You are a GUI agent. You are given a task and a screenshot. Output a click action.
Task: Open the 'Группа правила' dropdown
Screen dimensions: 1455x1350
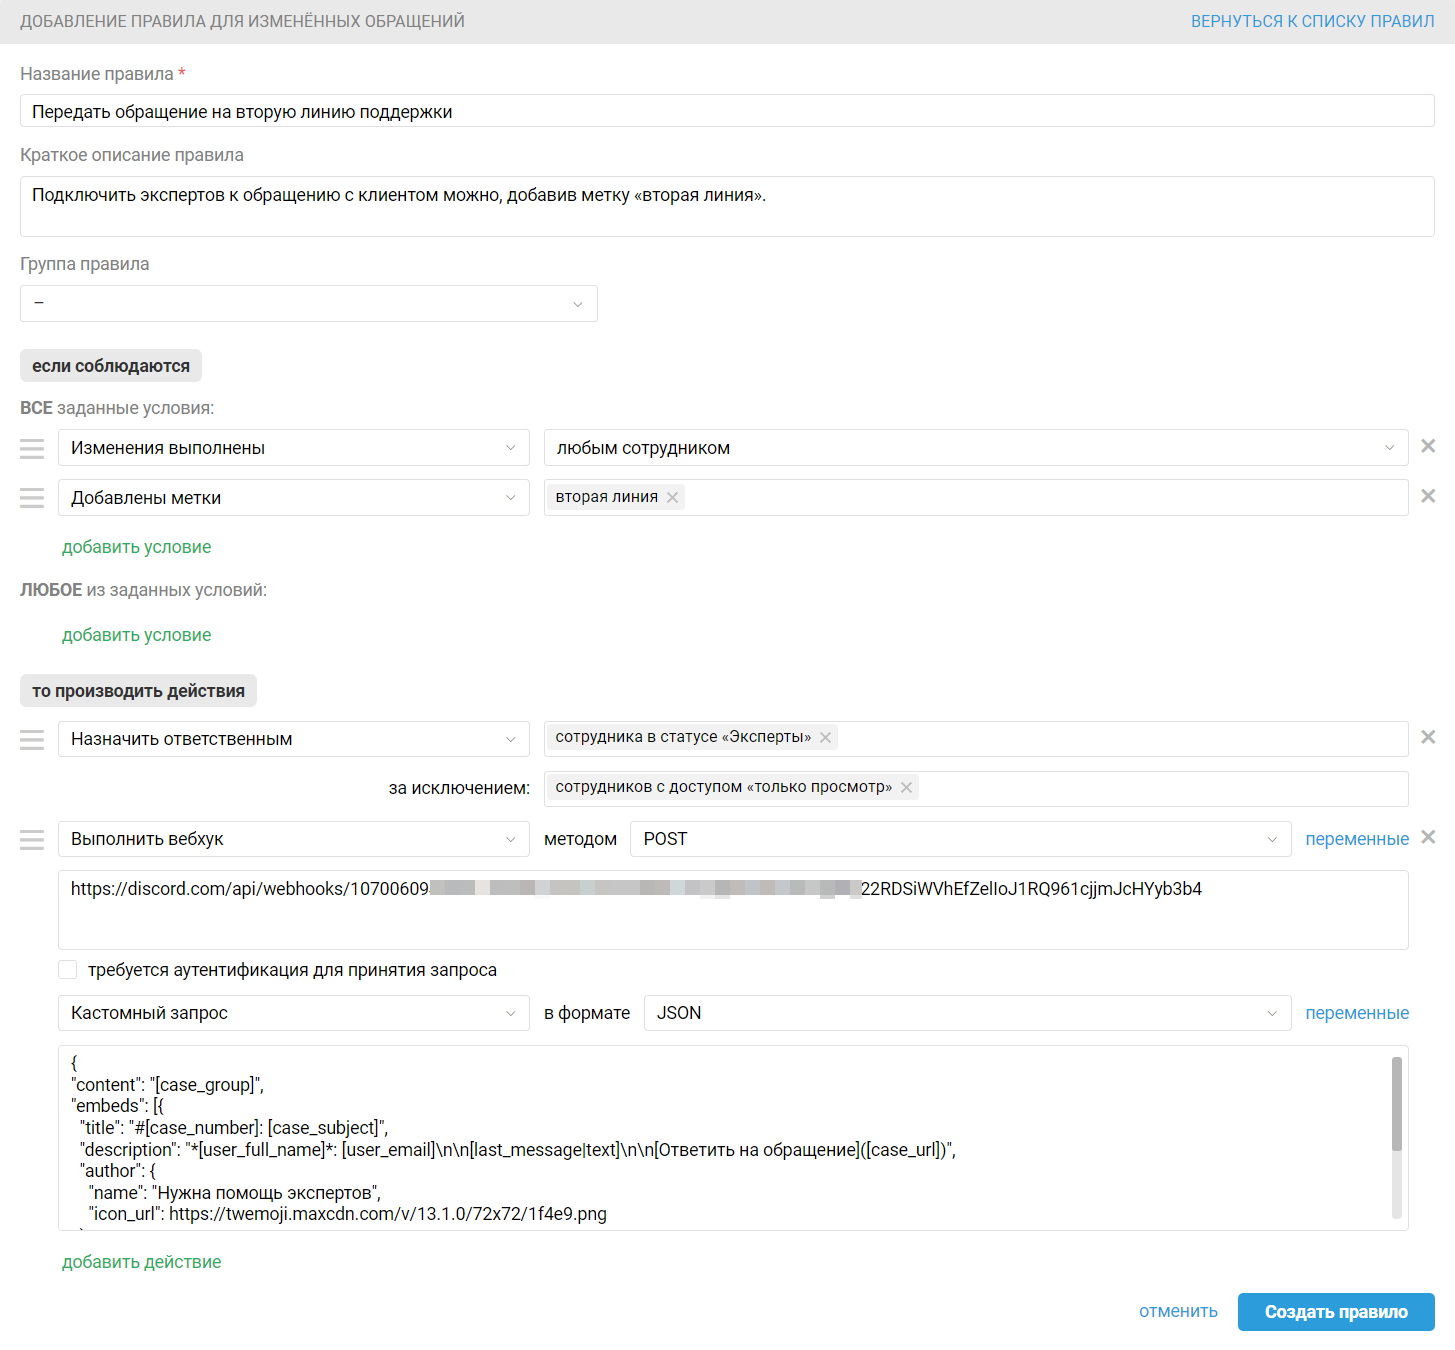(309, 304)
